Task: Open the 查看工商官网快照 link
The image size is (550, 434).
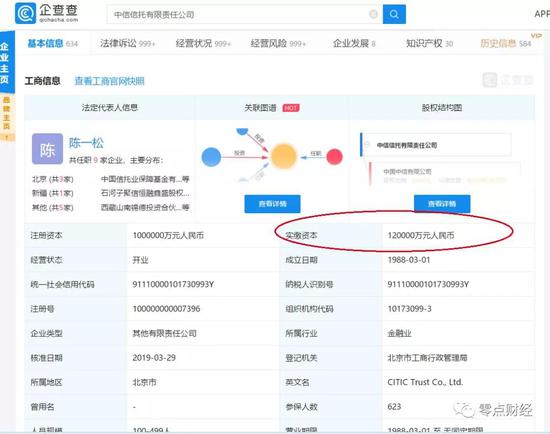Action: (x=109, y=81)
